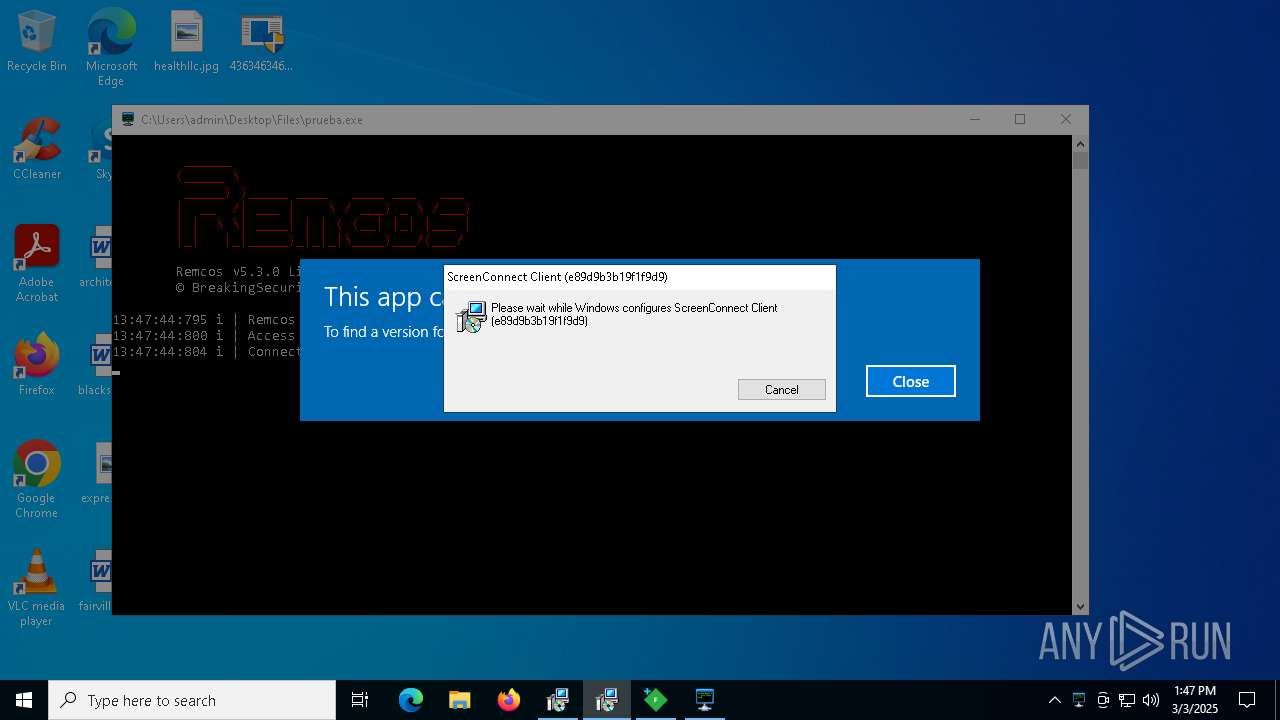Click the installer icon in the ScreenConnect dialog
This screenshot has width=1280, height=720.
pos(470,317)
